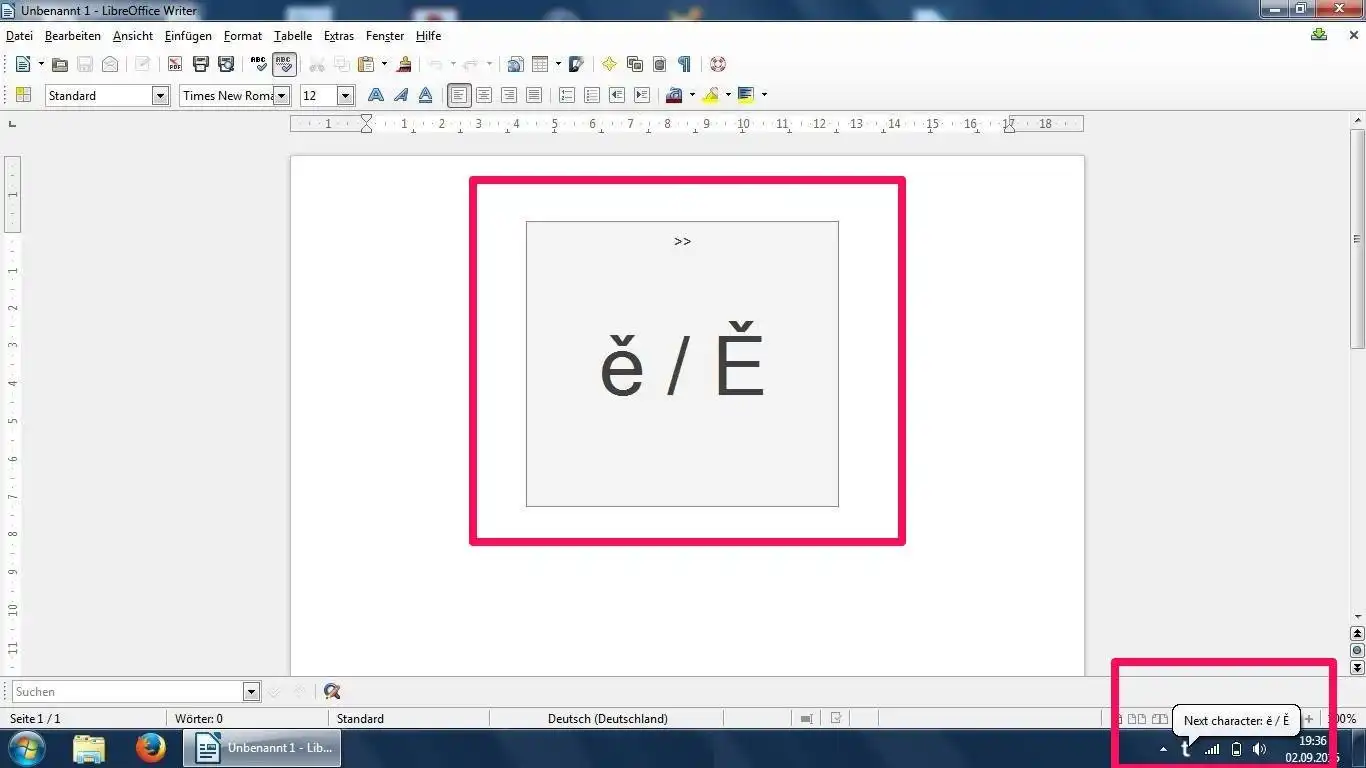Open the Einfügen menu

pyautogui.click(x=188, y=35)
